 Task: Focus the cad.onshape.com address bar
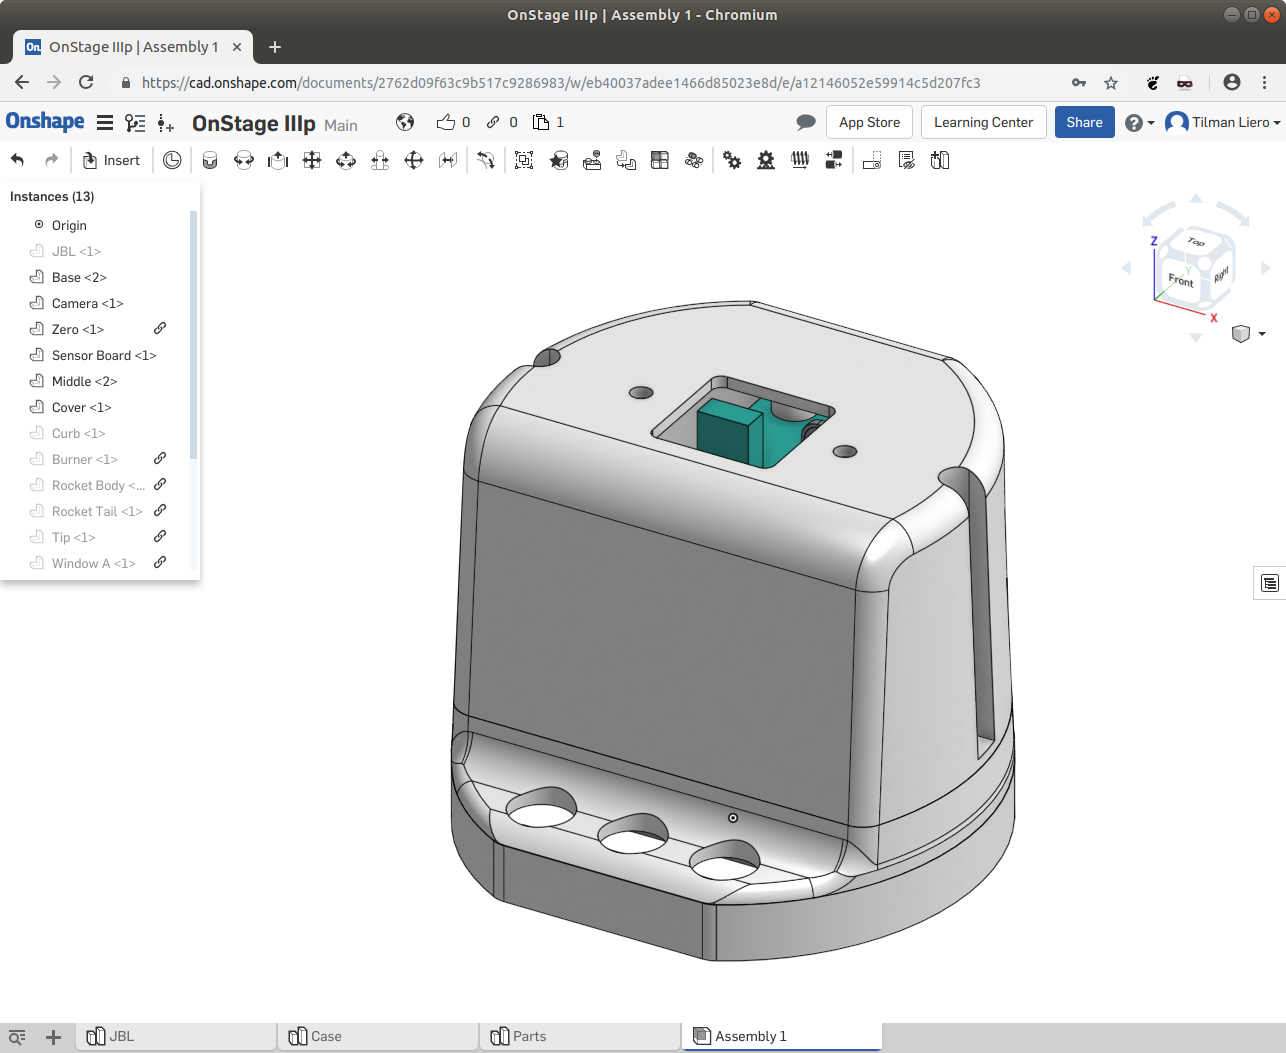(560, 83)
